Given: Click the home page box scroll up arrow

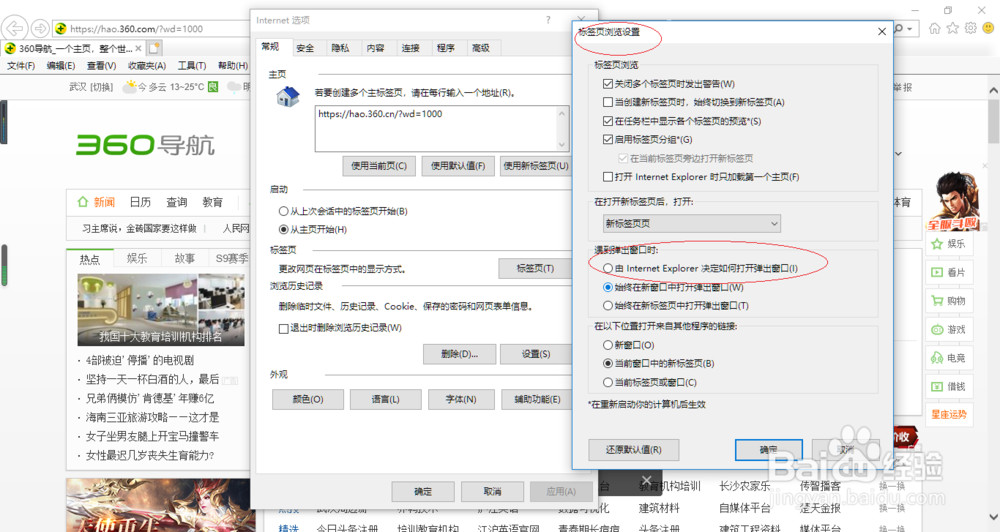Looking at the screenshot, I should [561, 114].
